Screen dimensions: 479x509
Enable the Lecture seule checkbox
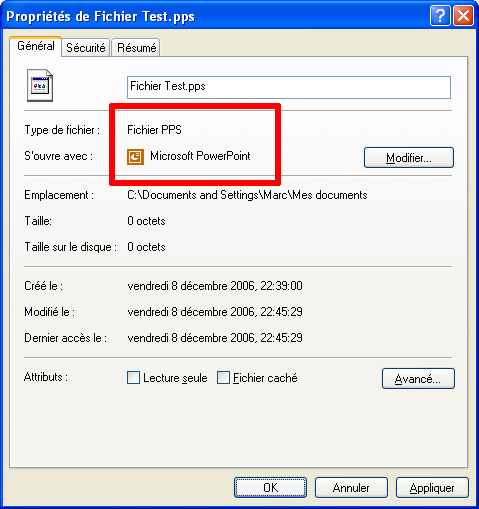pos(133,378)
